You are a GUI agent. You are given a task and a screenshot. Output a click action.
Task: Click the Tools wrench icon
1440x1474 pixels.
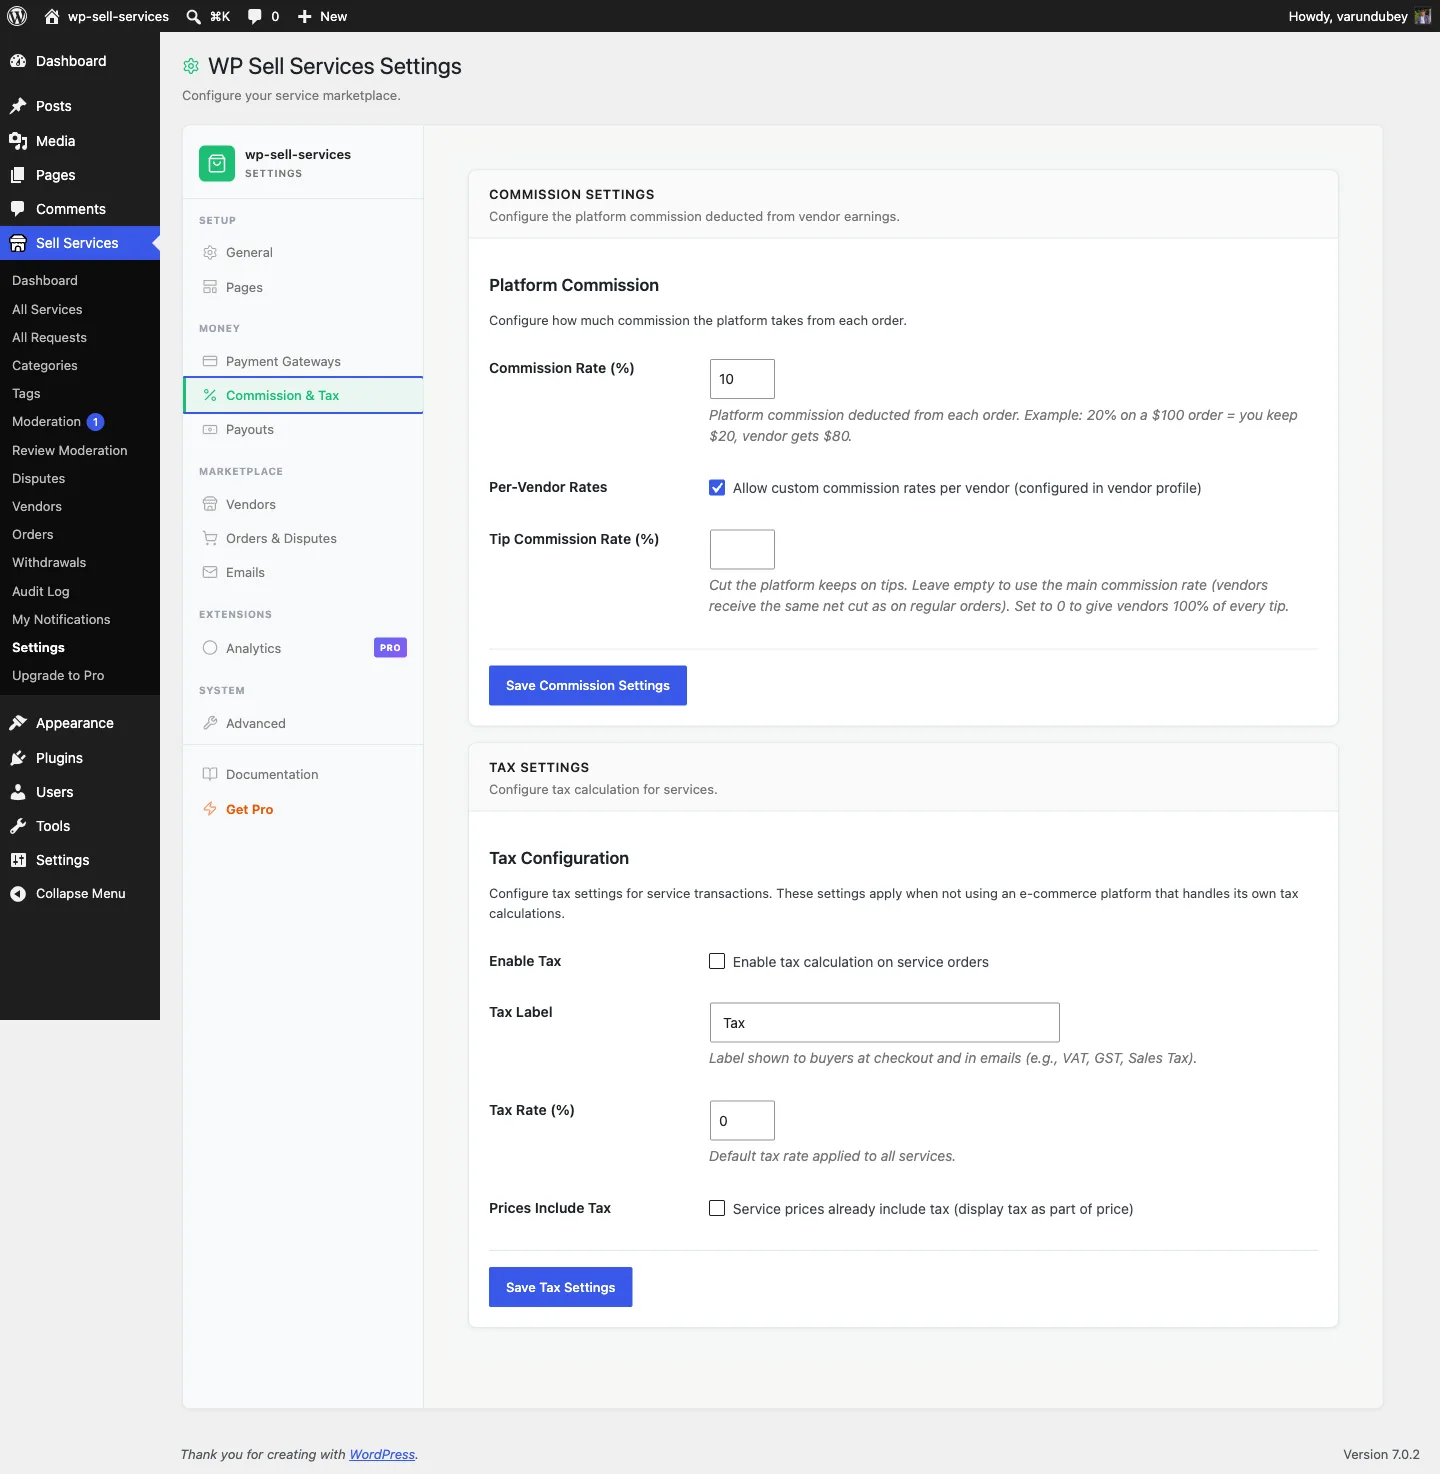pos(18,826)
